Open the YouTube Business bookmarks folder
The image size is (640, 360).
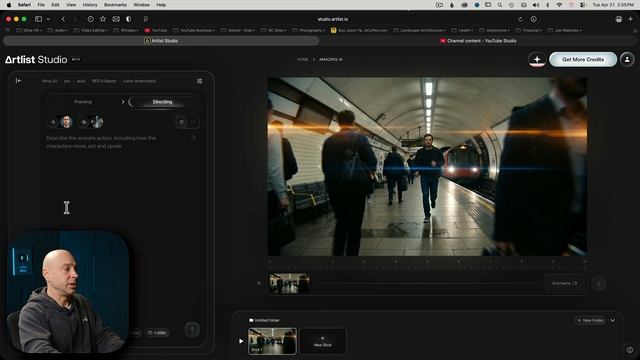[194, 30]
